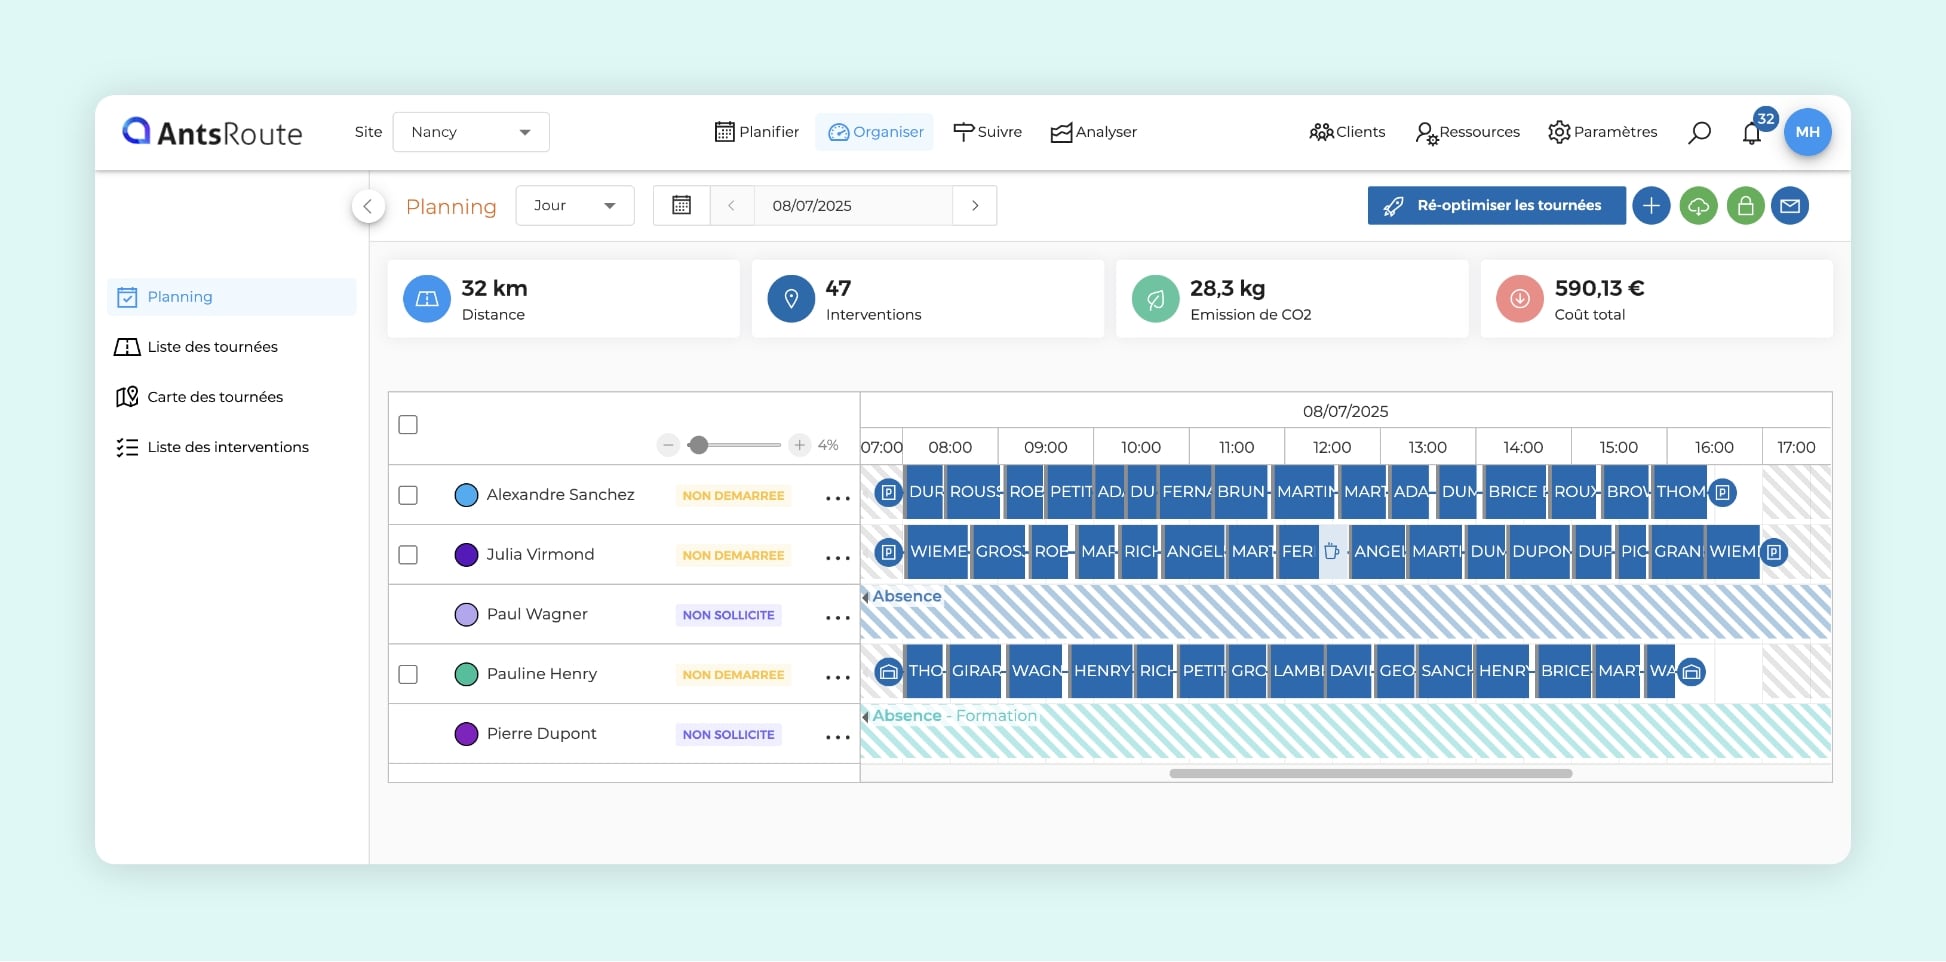Open the Site Nancy dropdown
This screenshot has height=962, width=1946.
tap(471, 132)
